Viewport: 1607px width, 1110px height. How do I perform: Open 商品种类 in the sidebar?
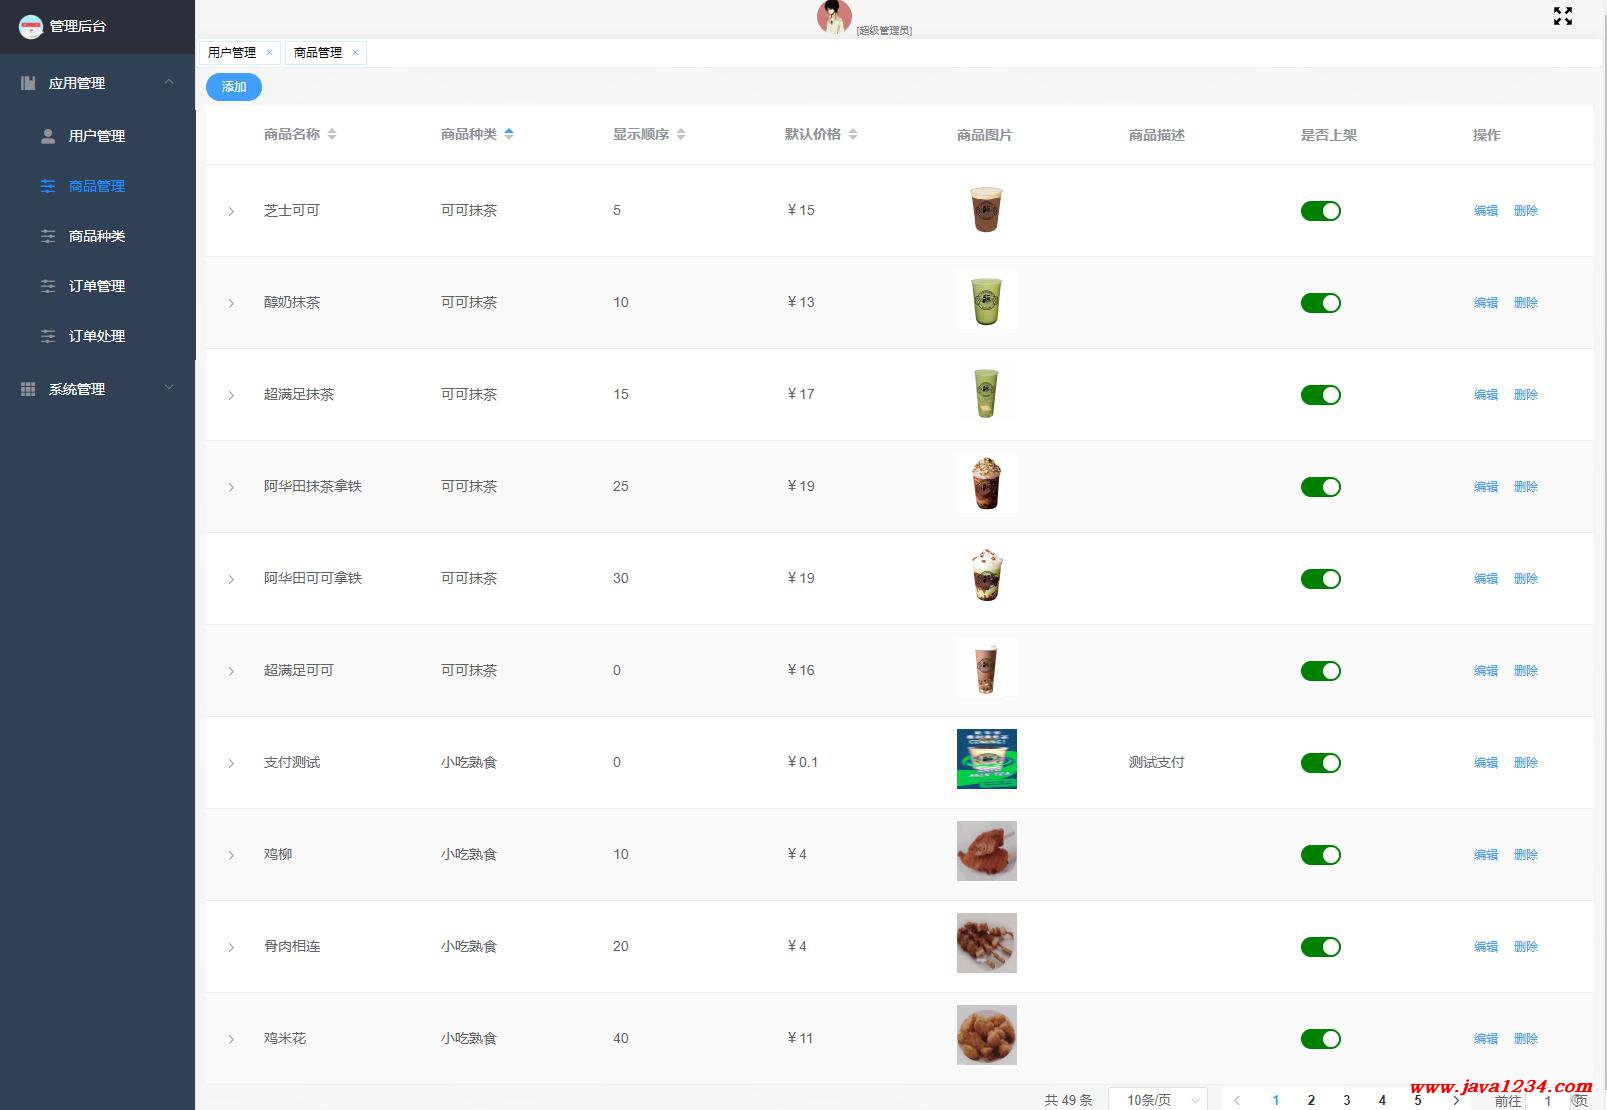97,236
